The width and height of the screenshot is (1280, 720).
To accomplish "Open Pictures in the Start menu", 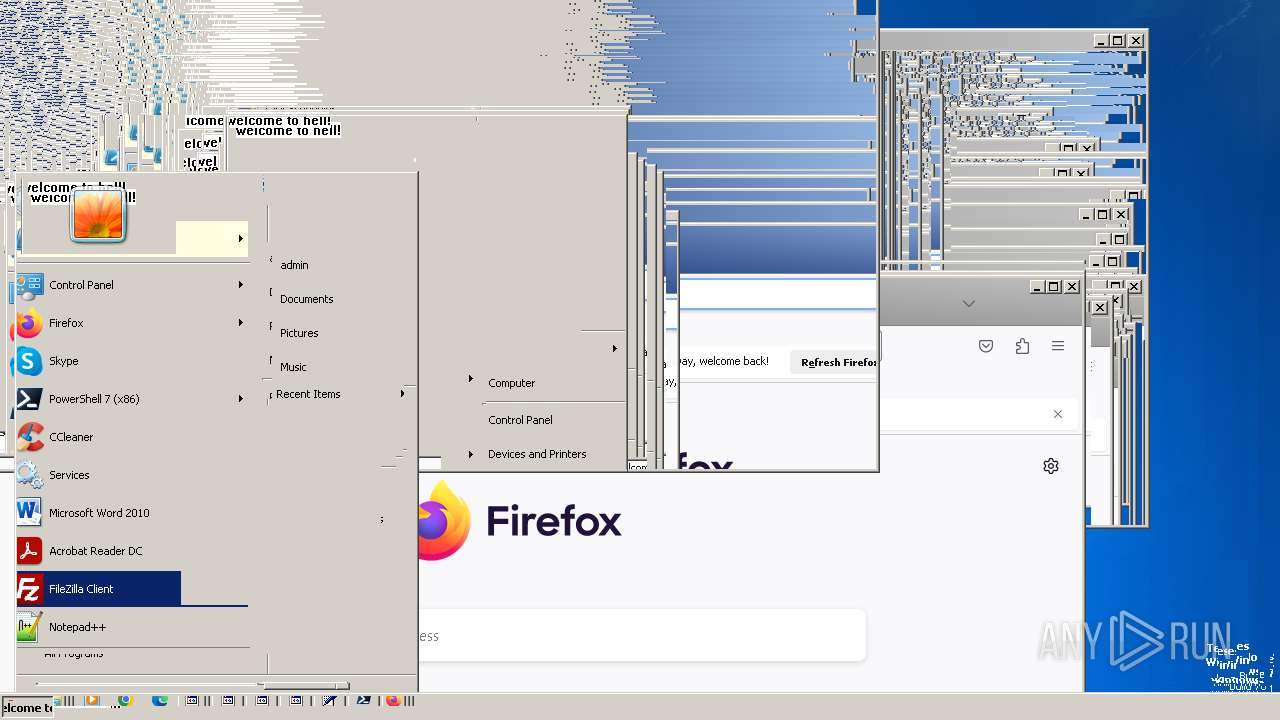I will [x=299, y=333].
